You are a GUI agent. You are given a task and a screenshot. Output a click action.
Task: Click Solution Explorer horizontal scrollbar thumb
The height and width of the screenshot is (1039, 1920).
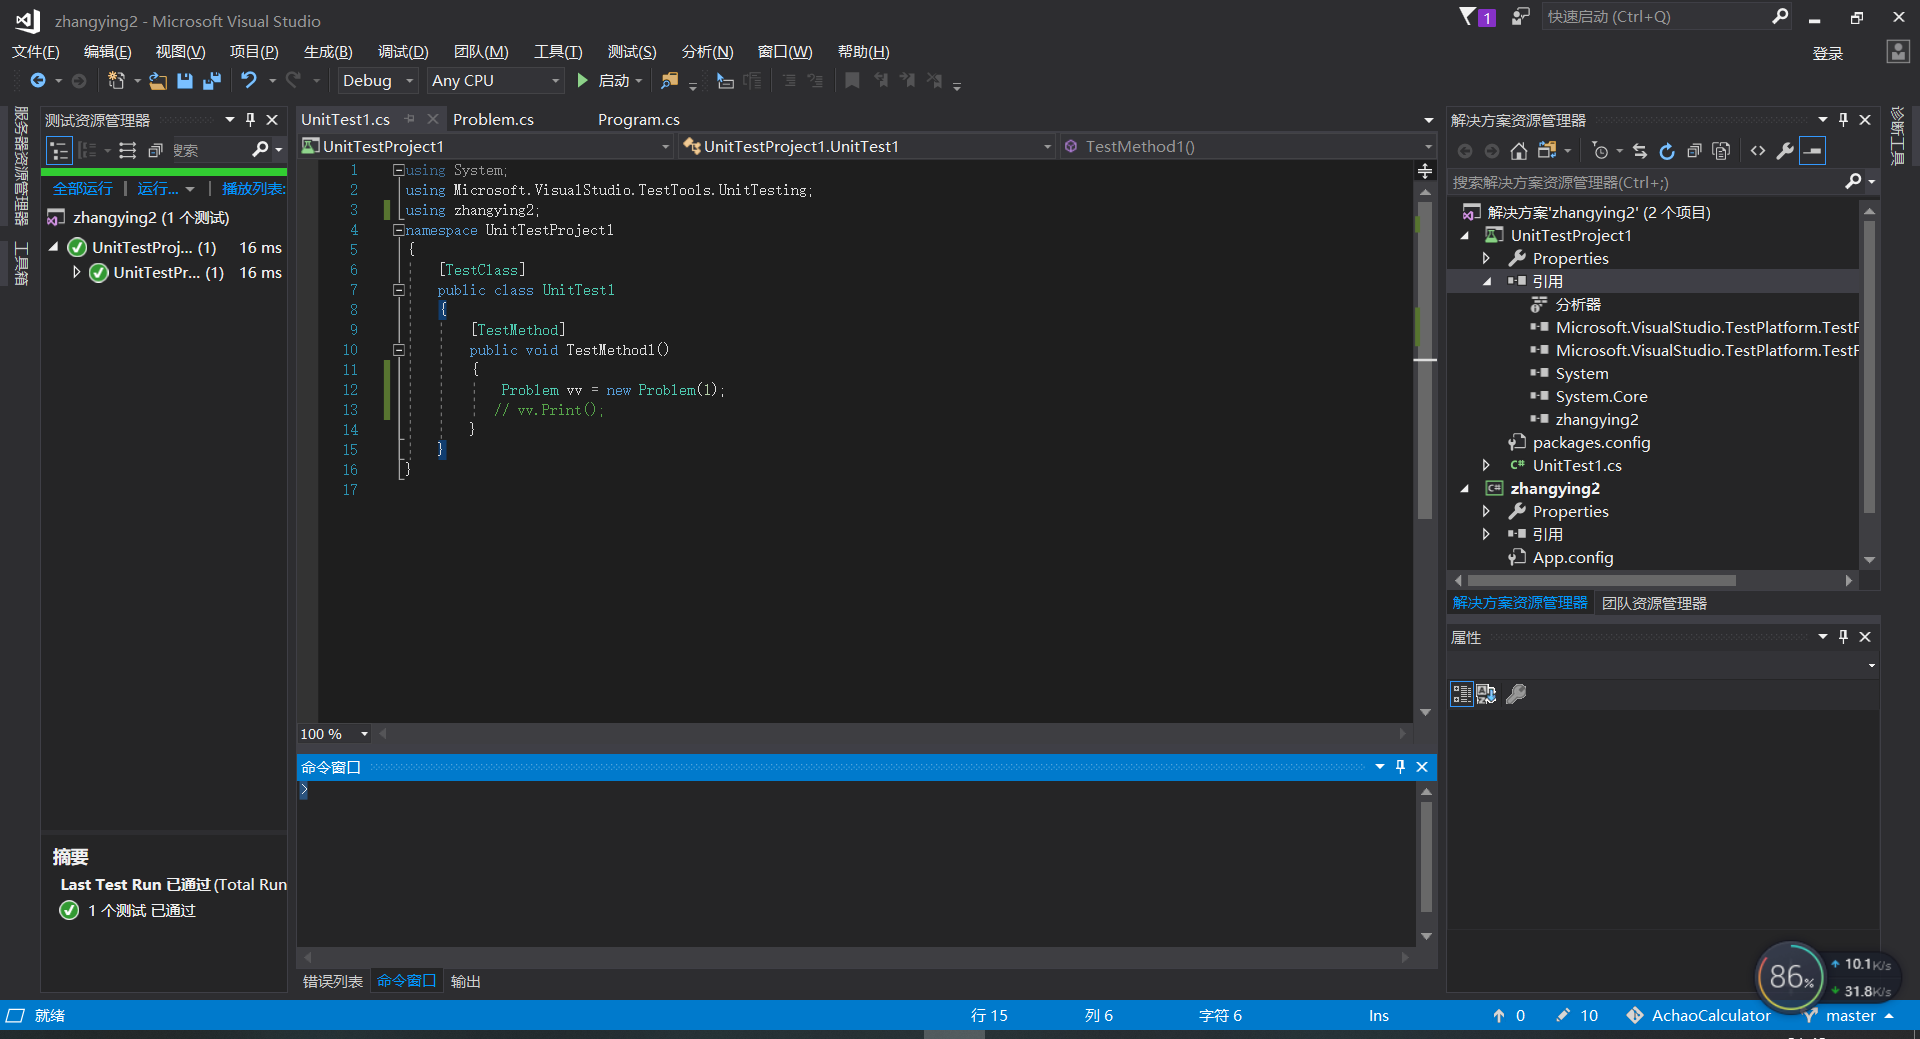coord(1601,580)
